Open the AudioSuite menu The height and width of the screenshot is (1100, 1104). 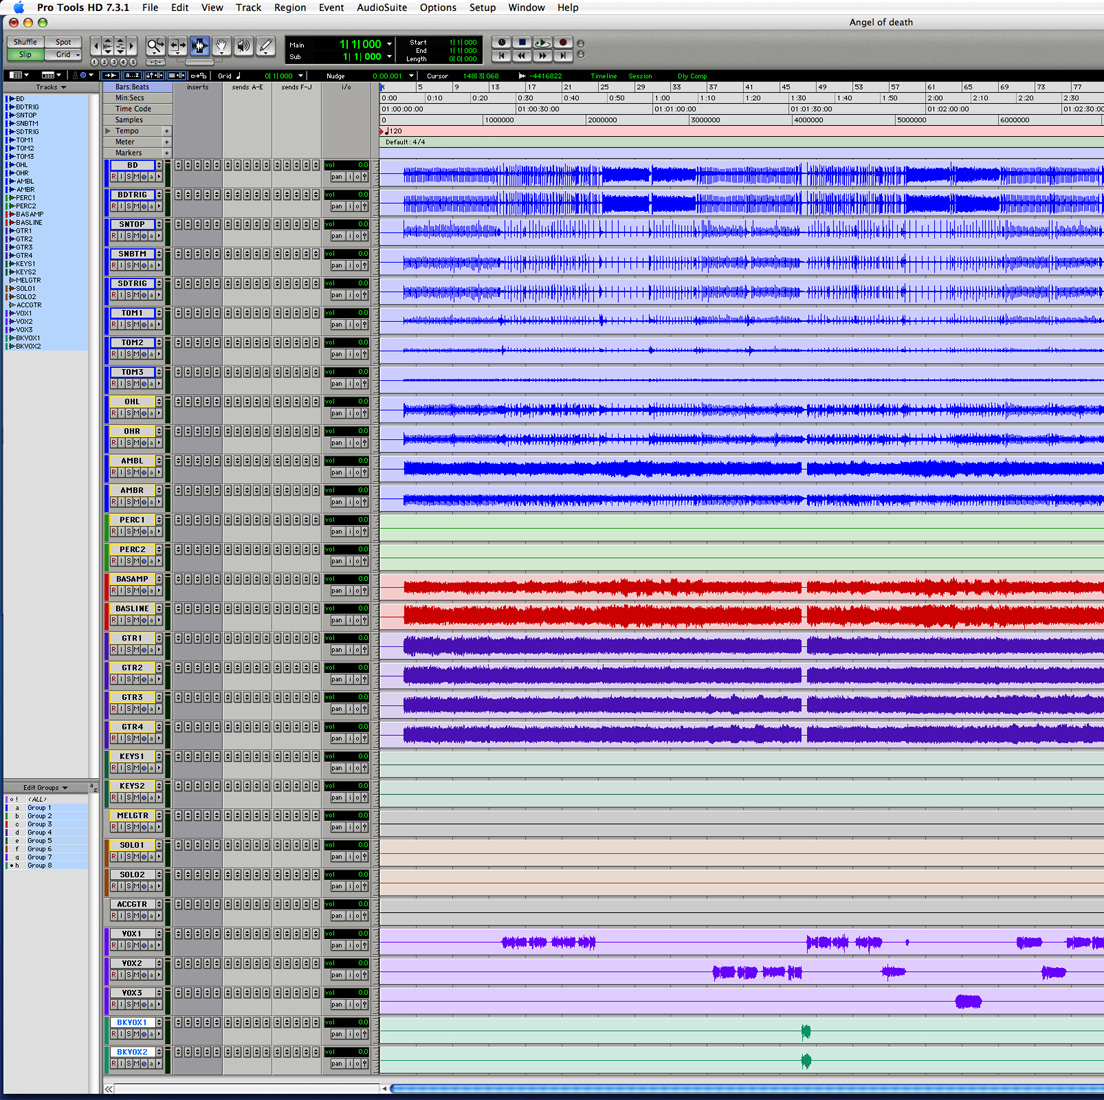pyautogui.click(x=382, y=8)
